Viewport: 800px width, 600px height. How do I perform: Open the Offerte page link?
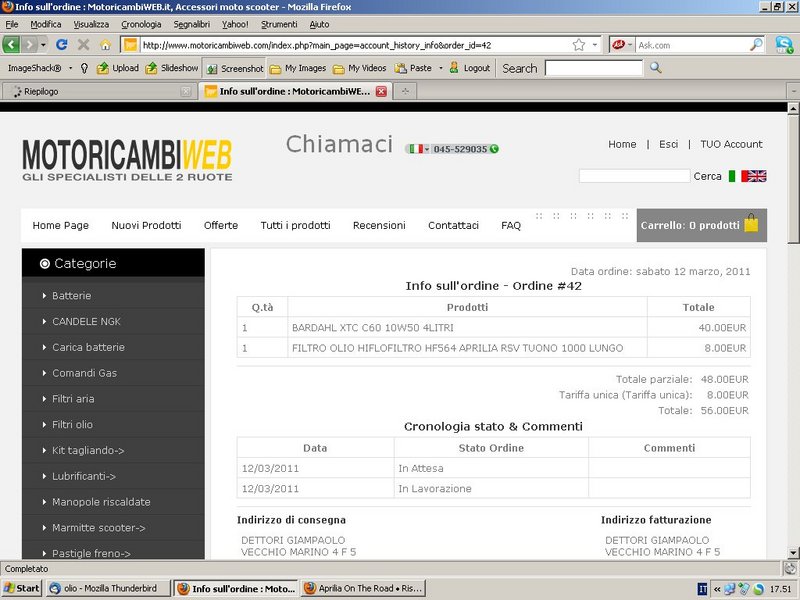pyautogui.click(x=221, y=226)
